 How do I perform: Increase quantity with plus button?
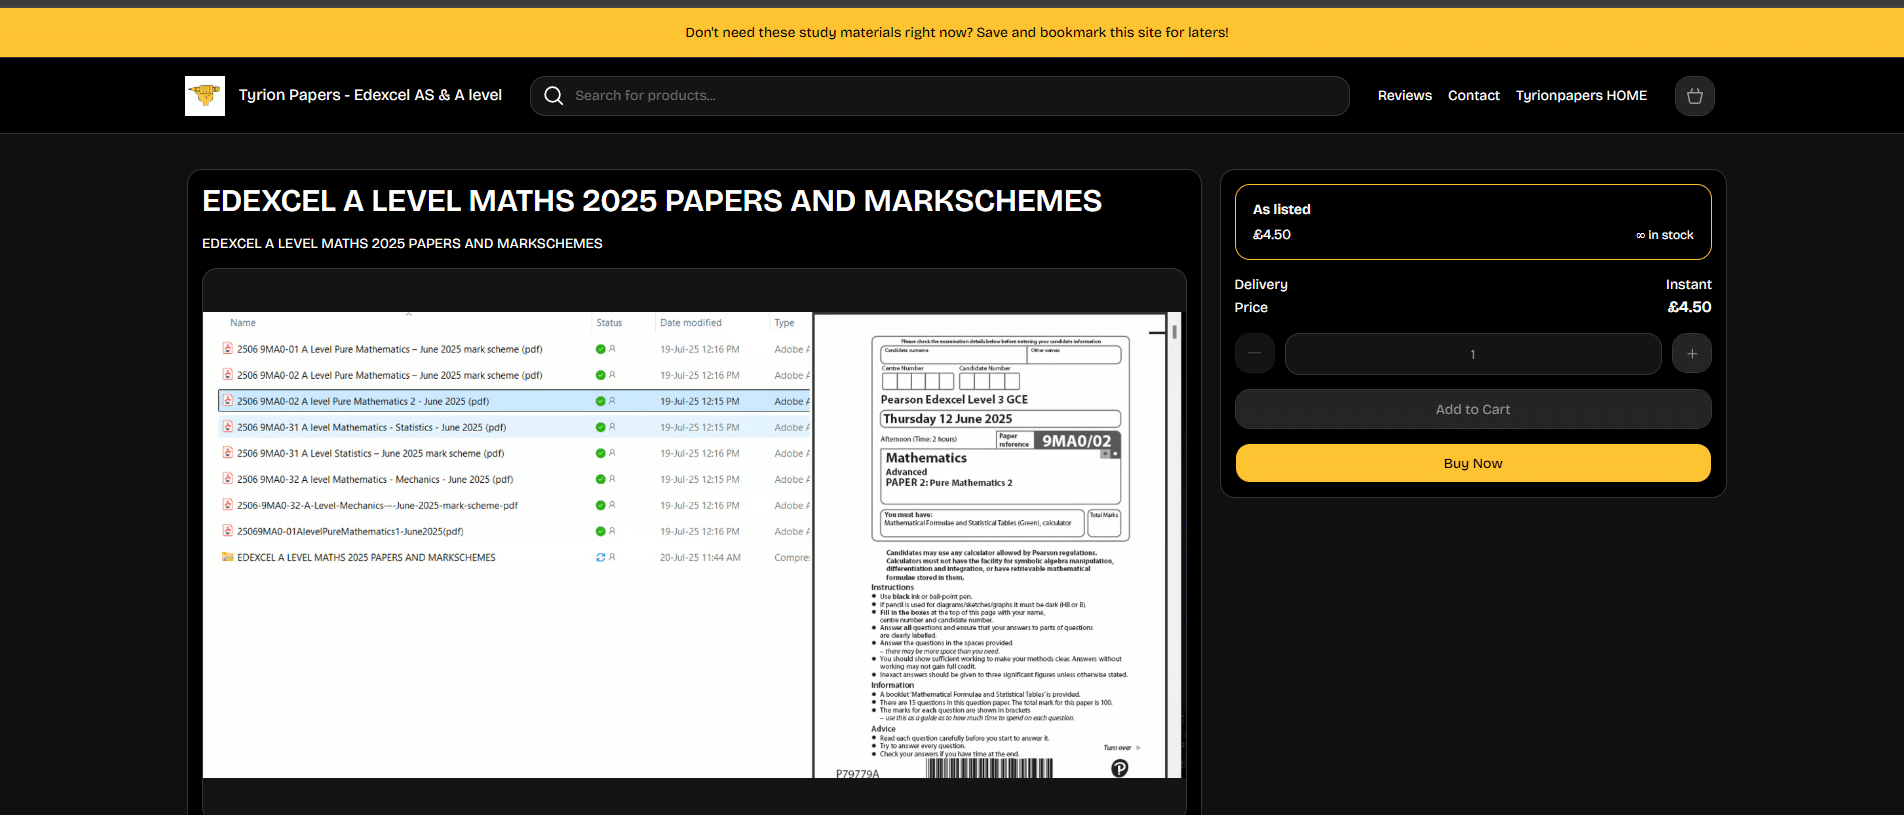[1691, 354]
